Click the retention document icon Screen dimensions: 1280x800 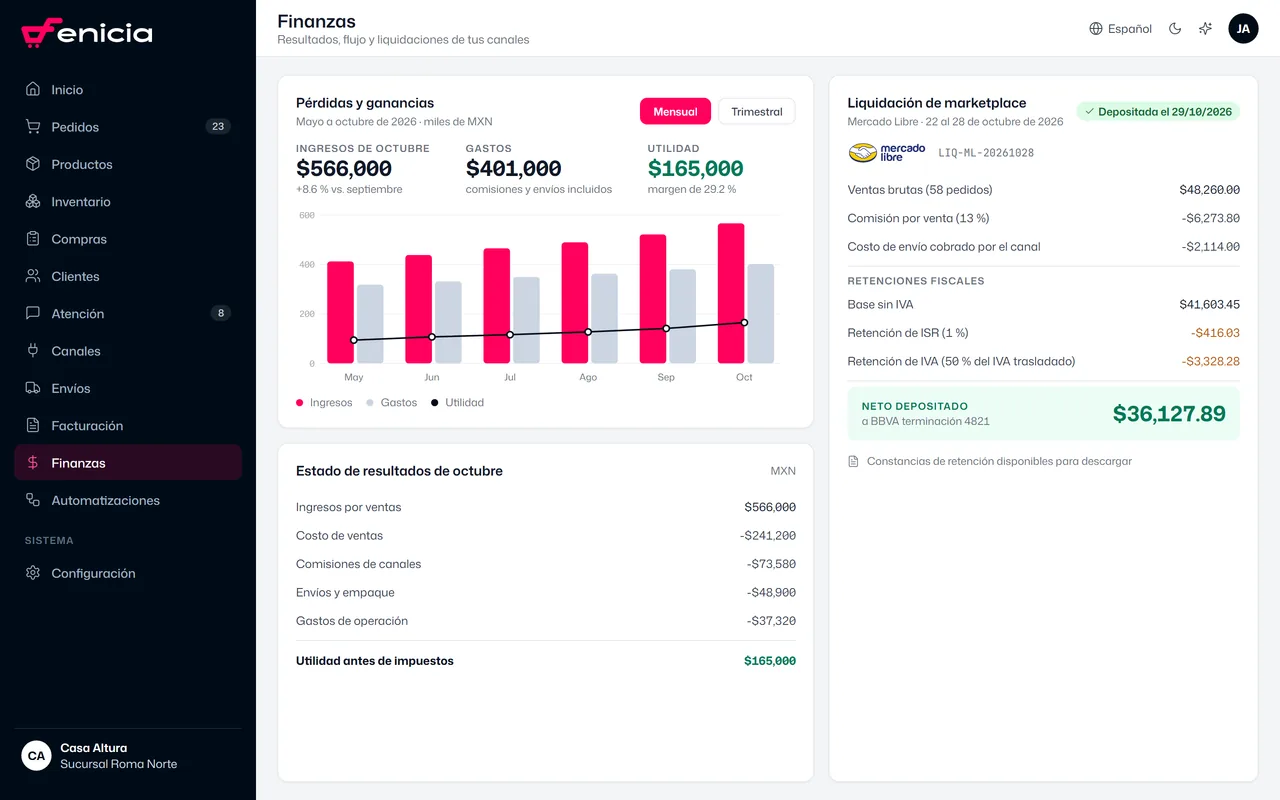[x=853, y=461]
